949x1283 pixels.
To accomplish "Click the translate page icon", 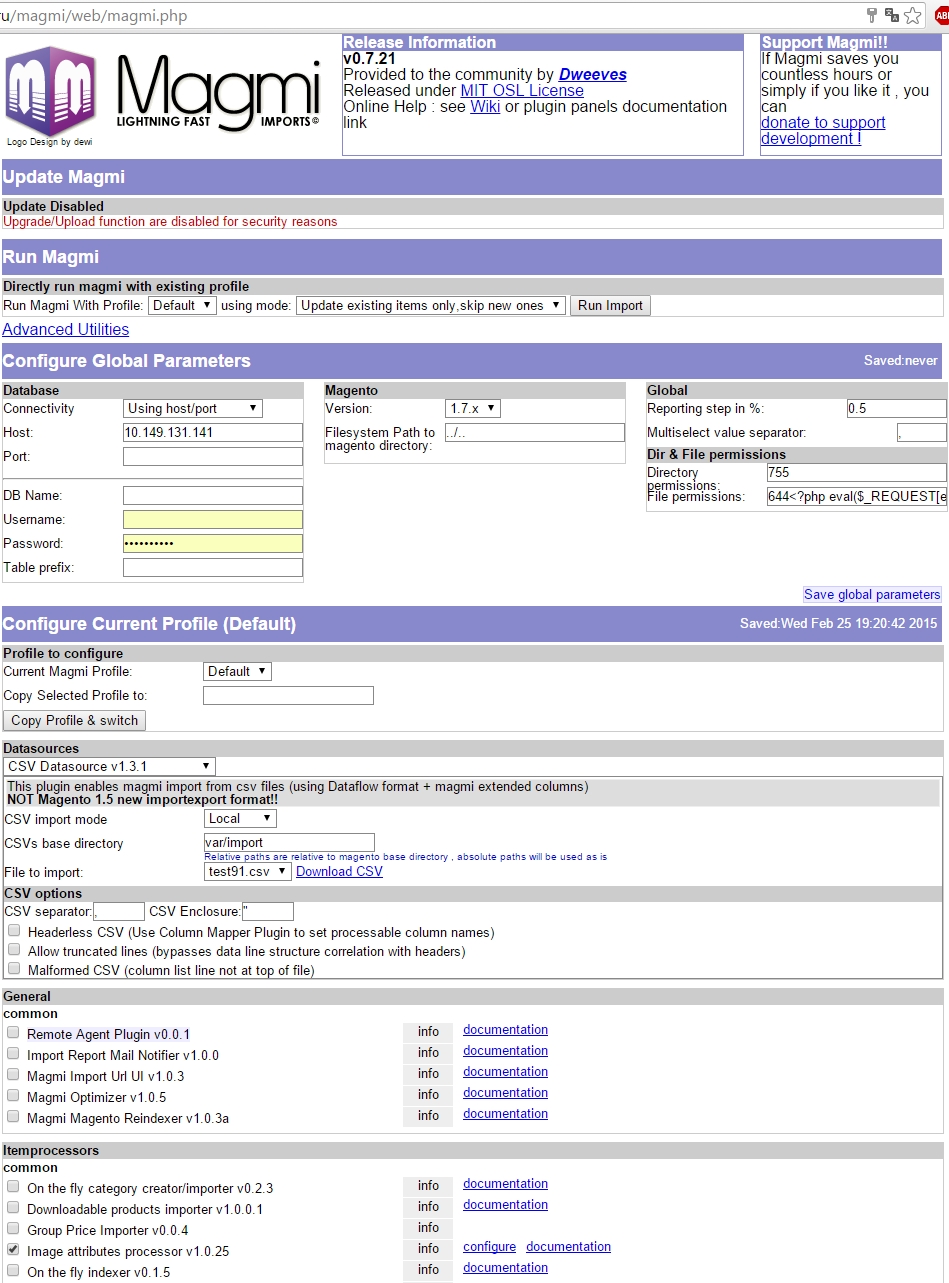I will pos(892,15).
